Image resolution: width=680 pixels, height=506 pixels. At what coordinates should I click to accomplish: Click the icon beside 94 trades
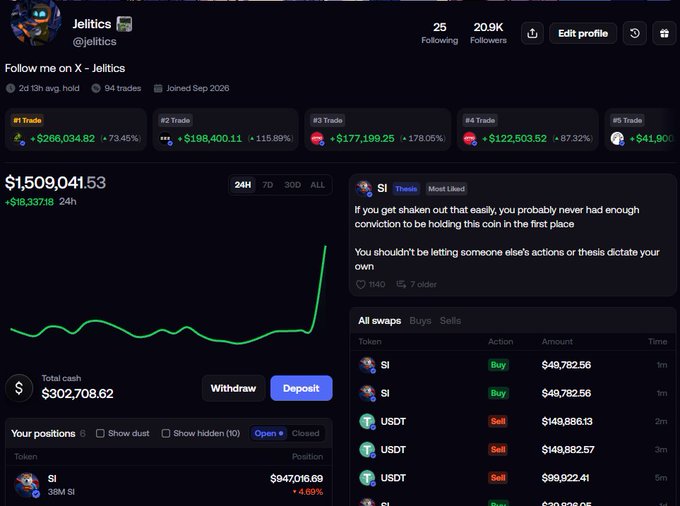(x=96, y=88)
